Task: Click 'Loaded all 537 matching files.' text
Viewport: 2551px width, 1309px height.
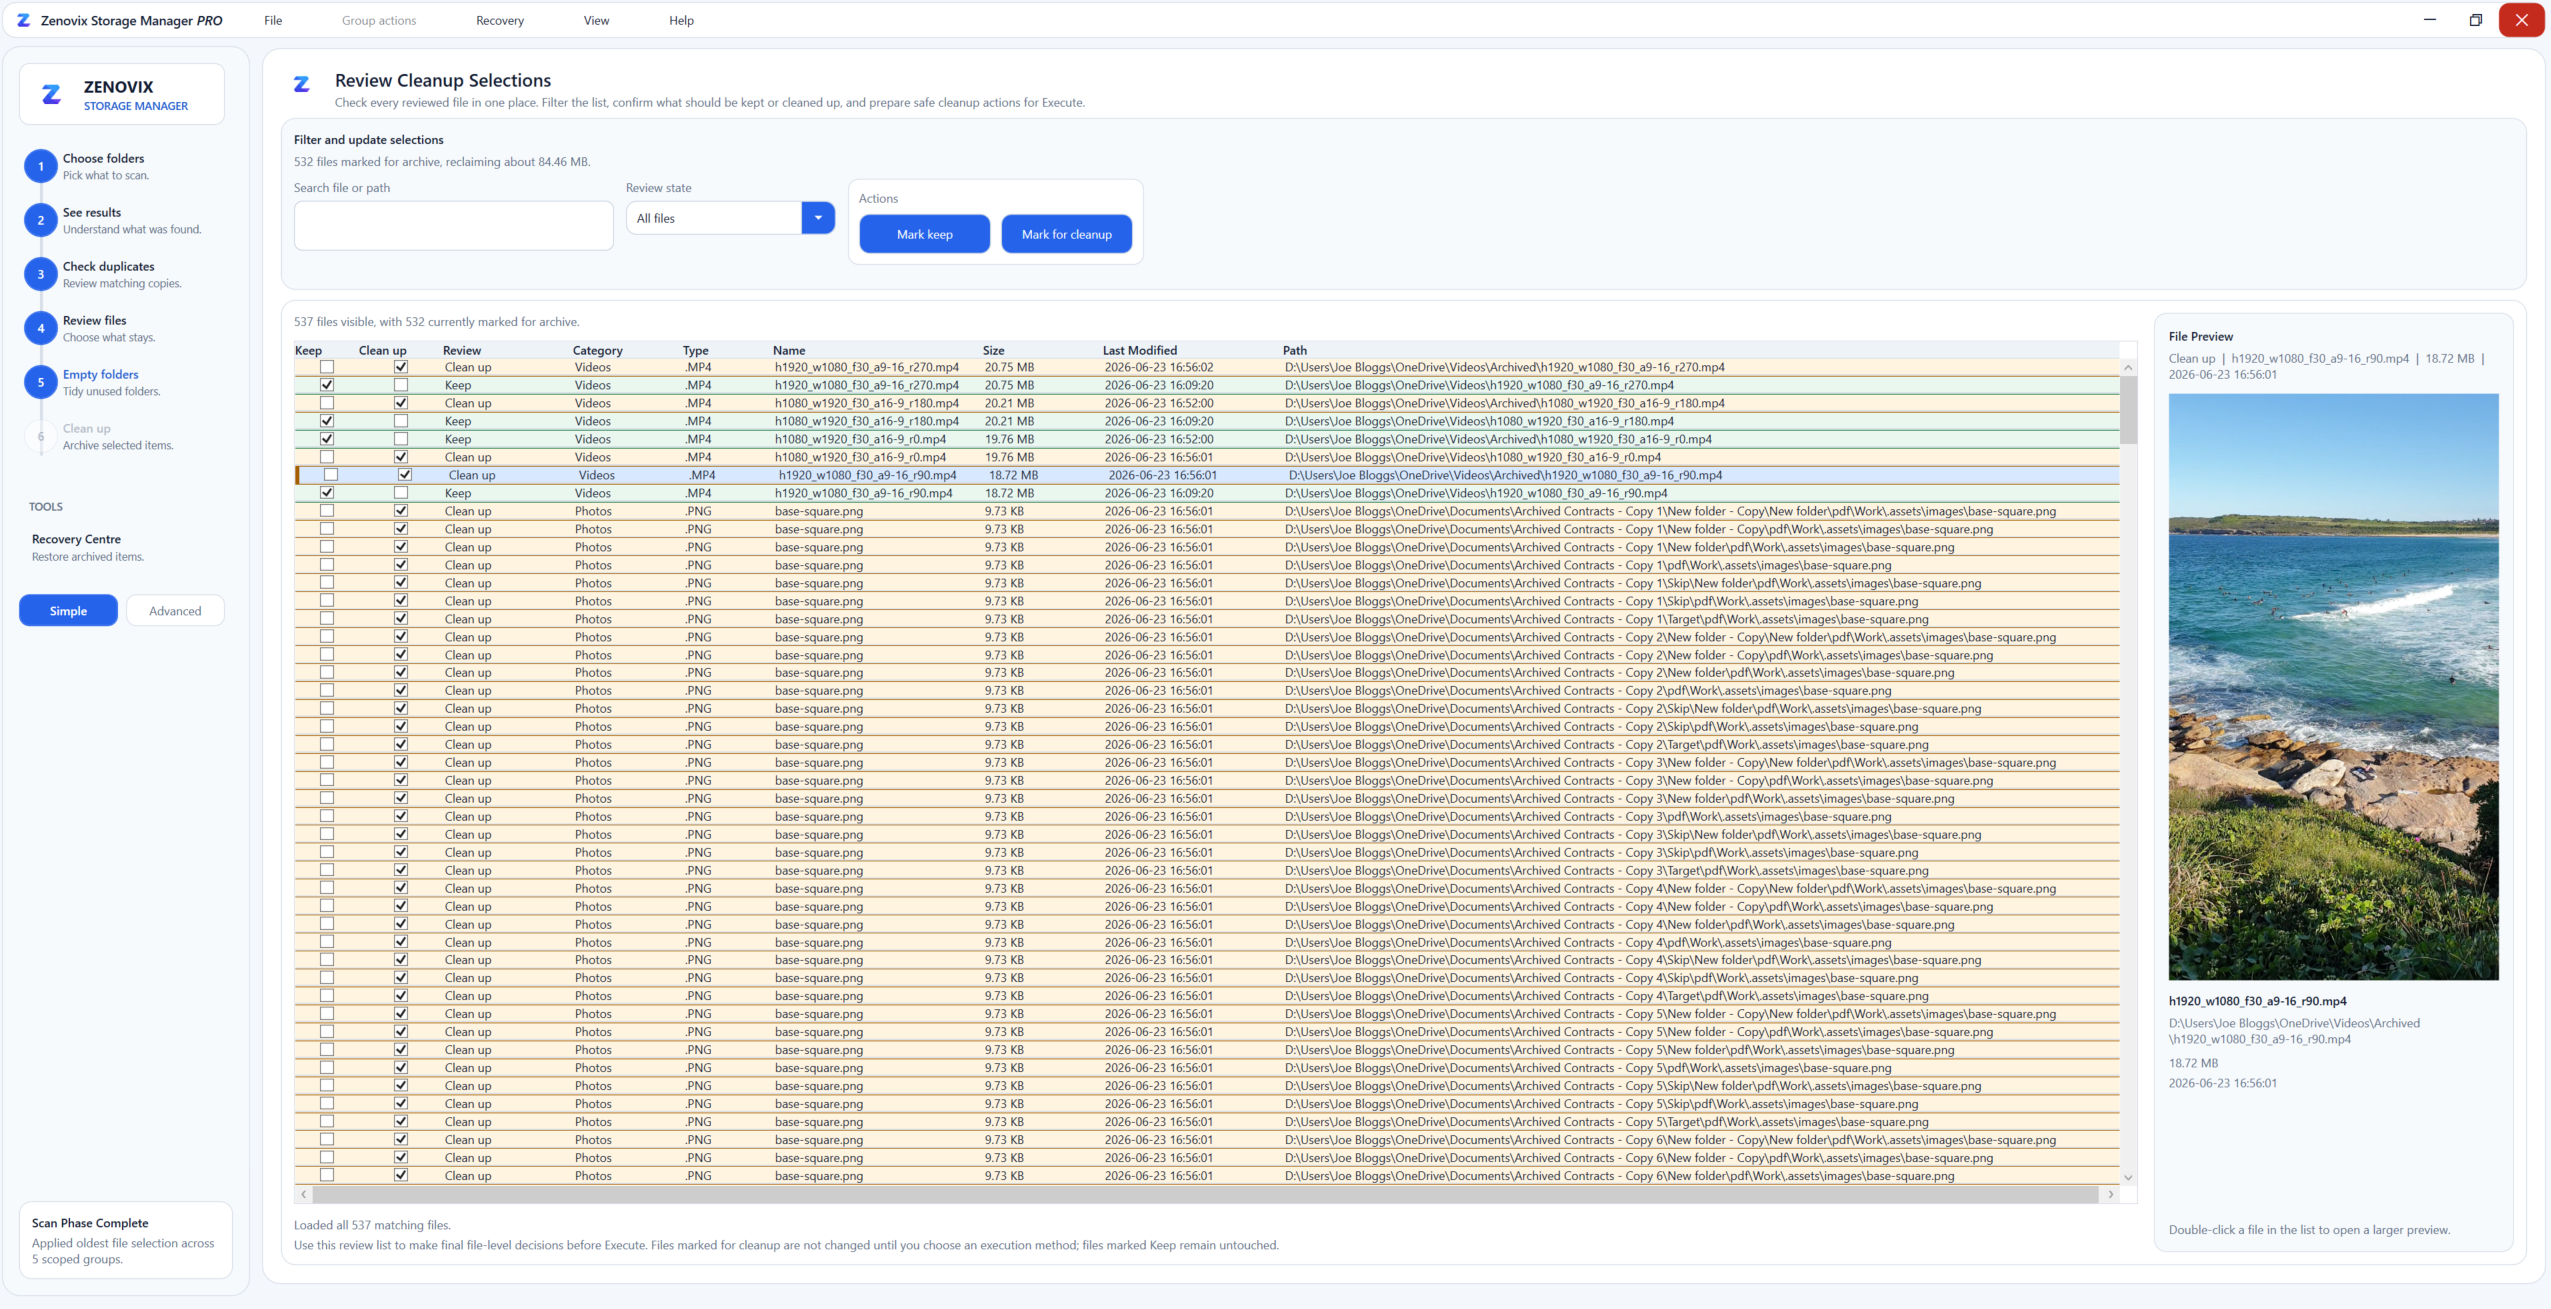Action: (x=372, y=1225)
